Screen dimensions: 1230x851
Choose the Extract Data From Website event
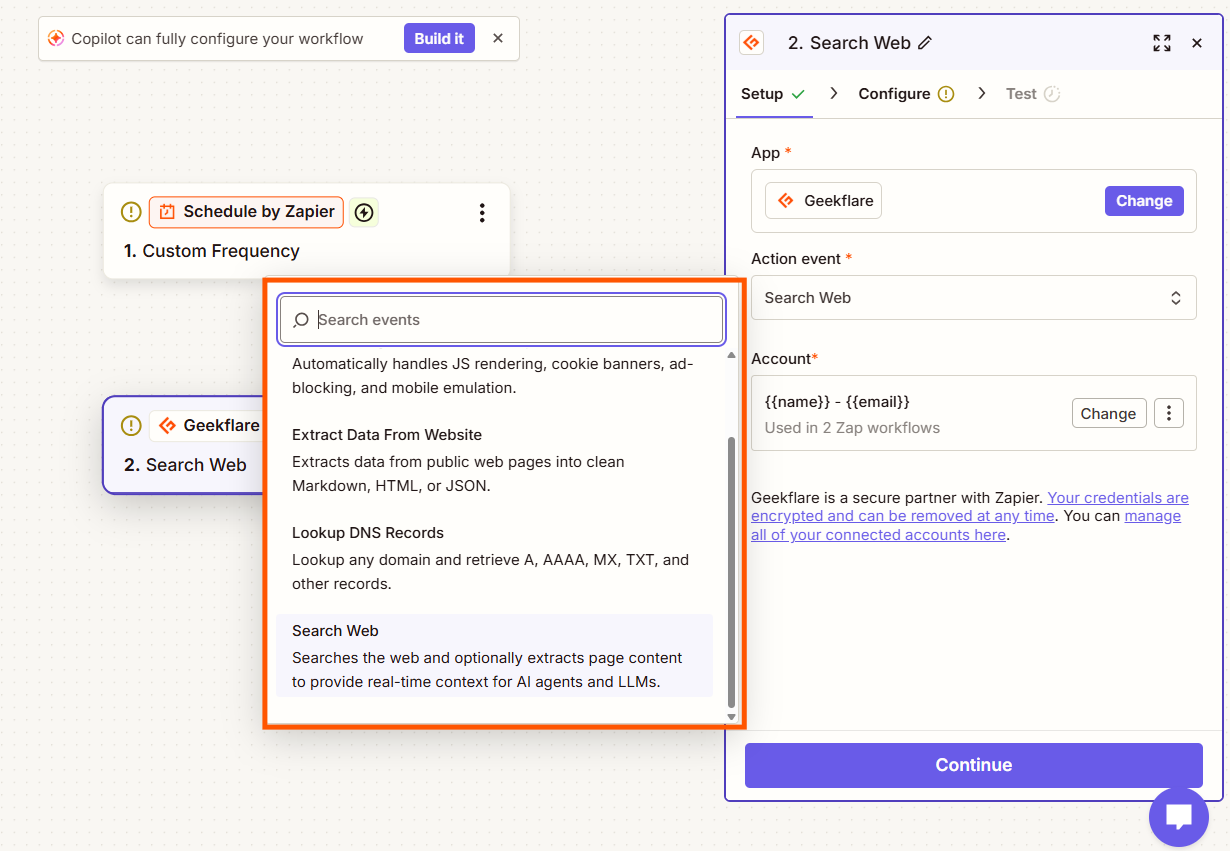(x=494, y=461)
